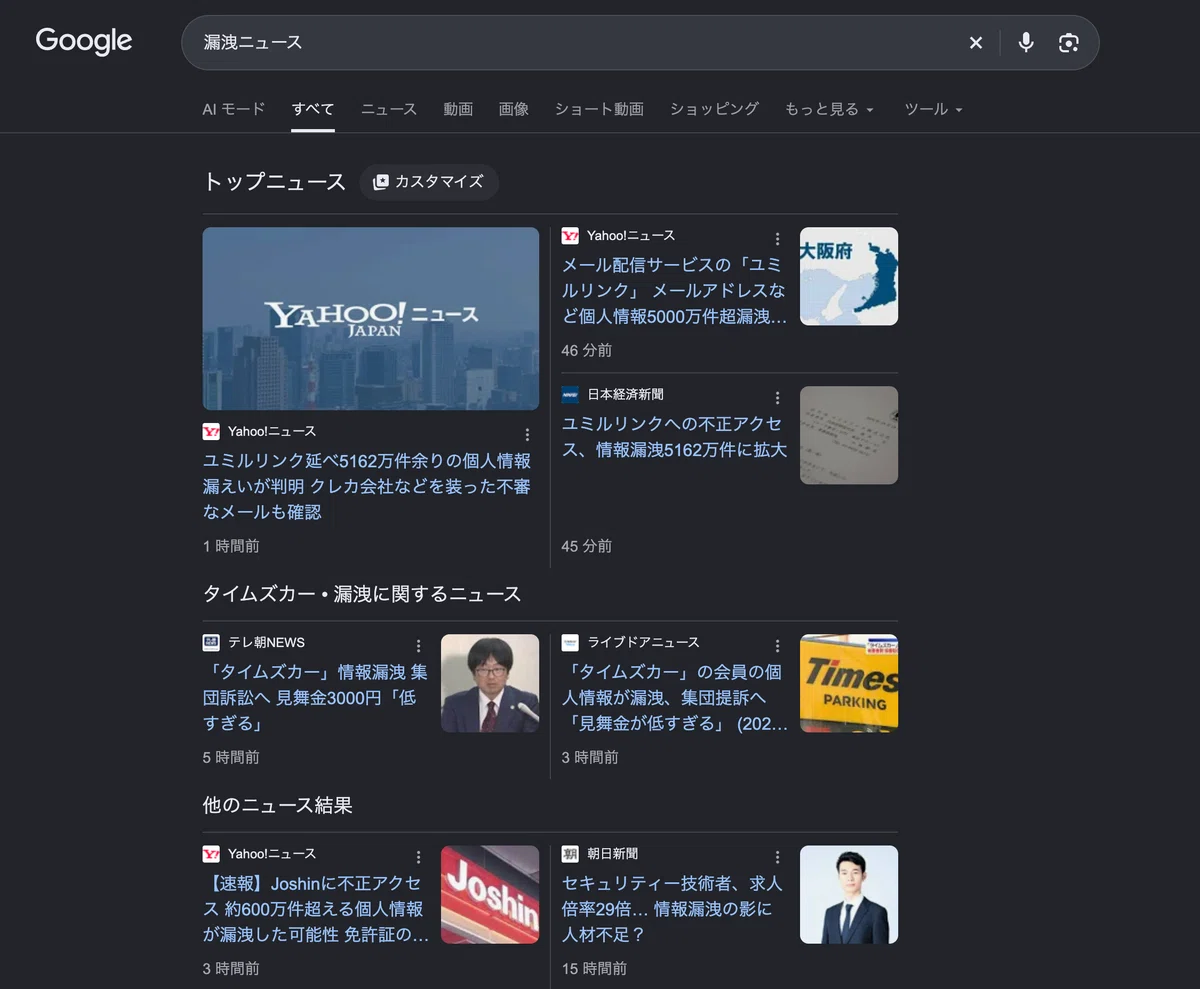The width and height of the screenshot is (1200, 989).
Task: Click Yahoo!ニュース favicon on the Joshin article
Action: tap(211, 854)
